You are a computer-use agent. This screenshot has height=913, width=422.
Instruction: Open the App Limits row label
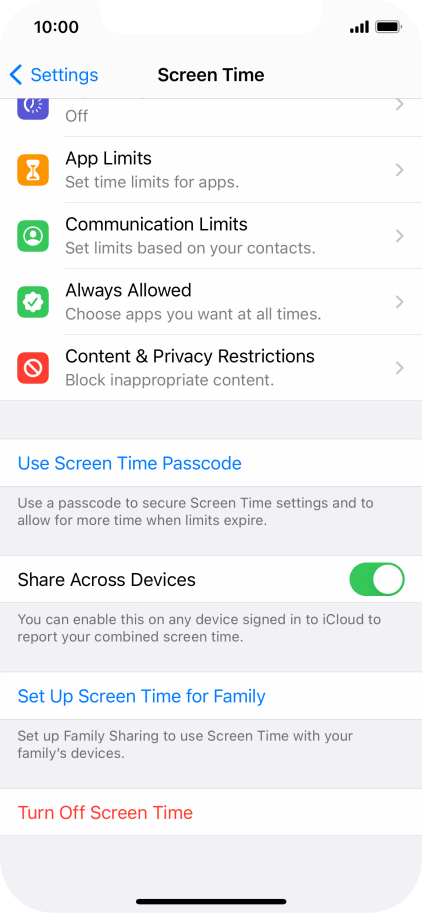(108, 158)
